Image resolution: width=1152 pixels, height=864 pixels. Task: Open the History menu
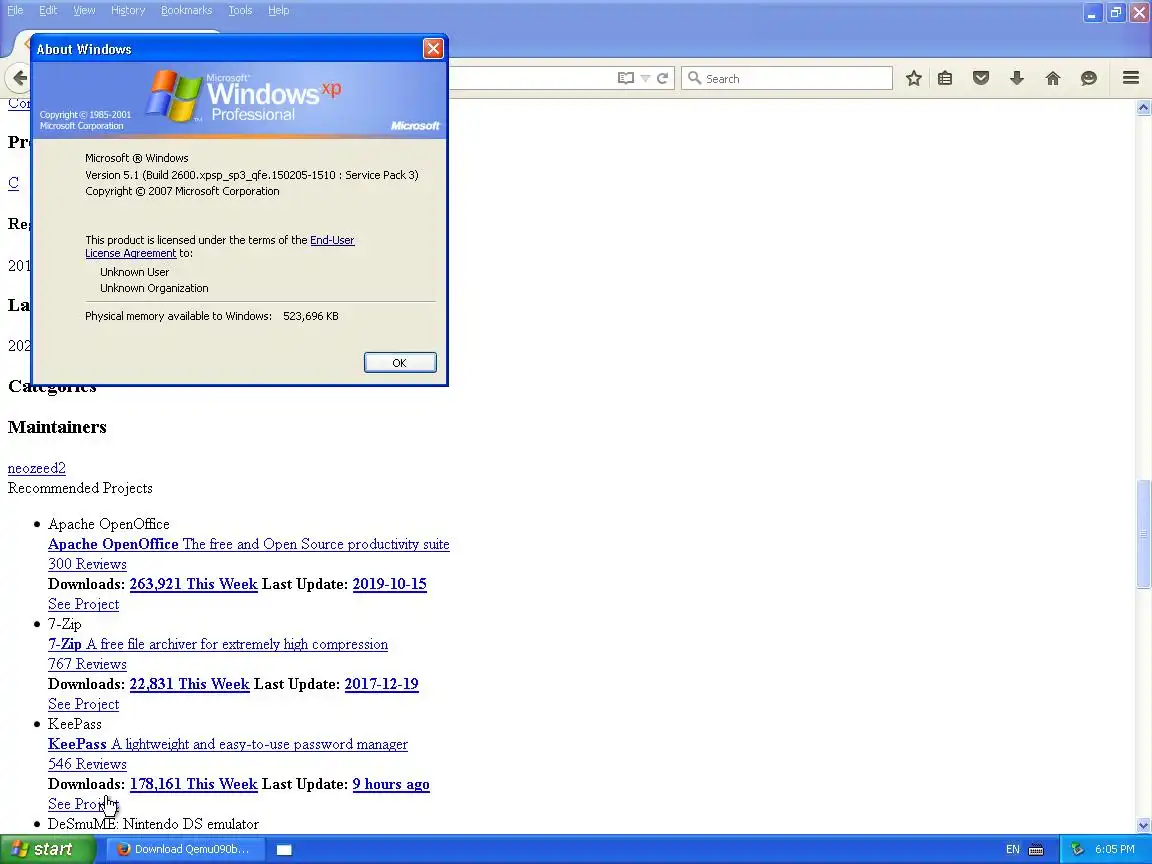coord(128,10)
